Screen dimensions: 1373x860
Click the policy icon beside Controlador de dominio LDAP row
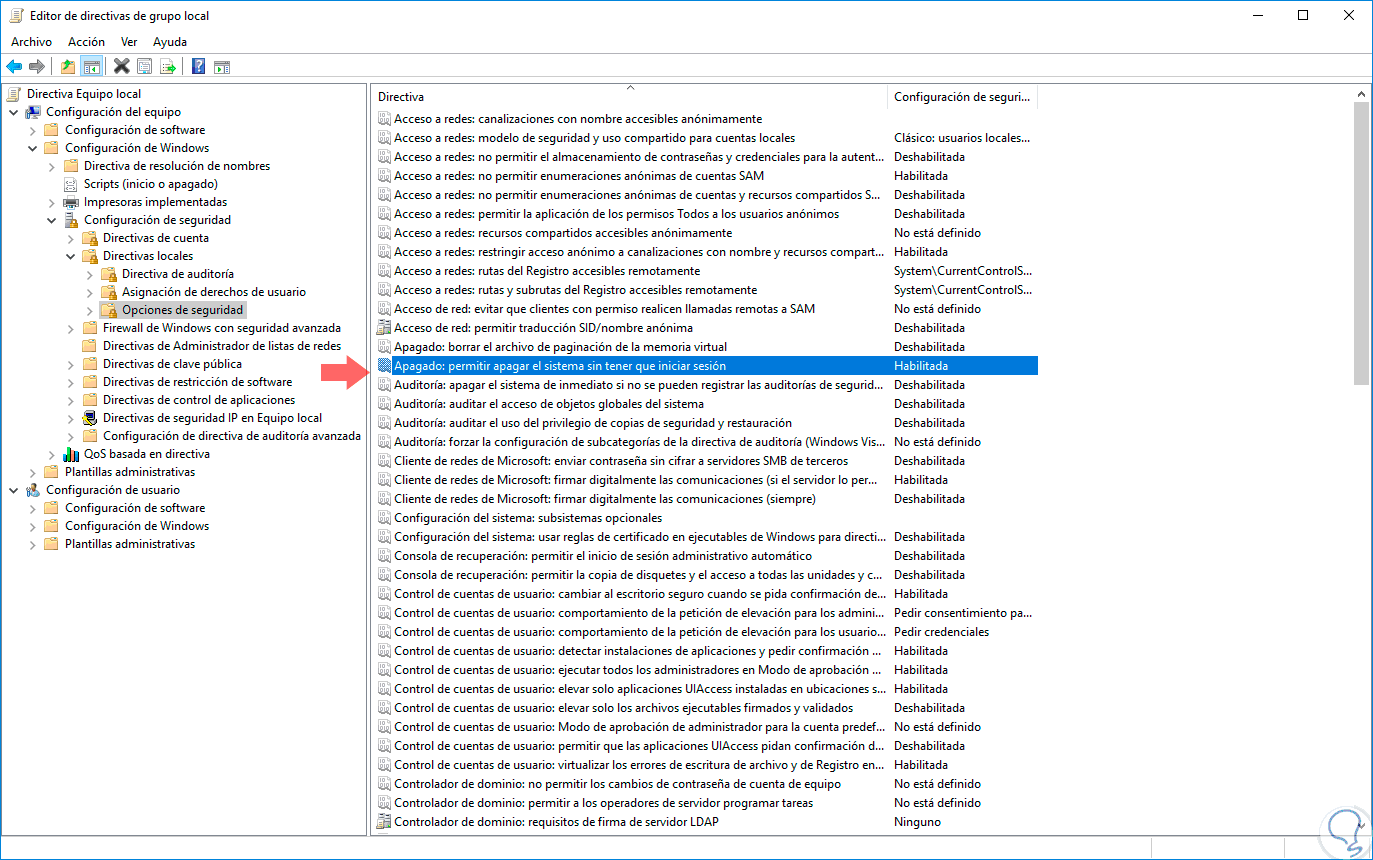[384, 822]
